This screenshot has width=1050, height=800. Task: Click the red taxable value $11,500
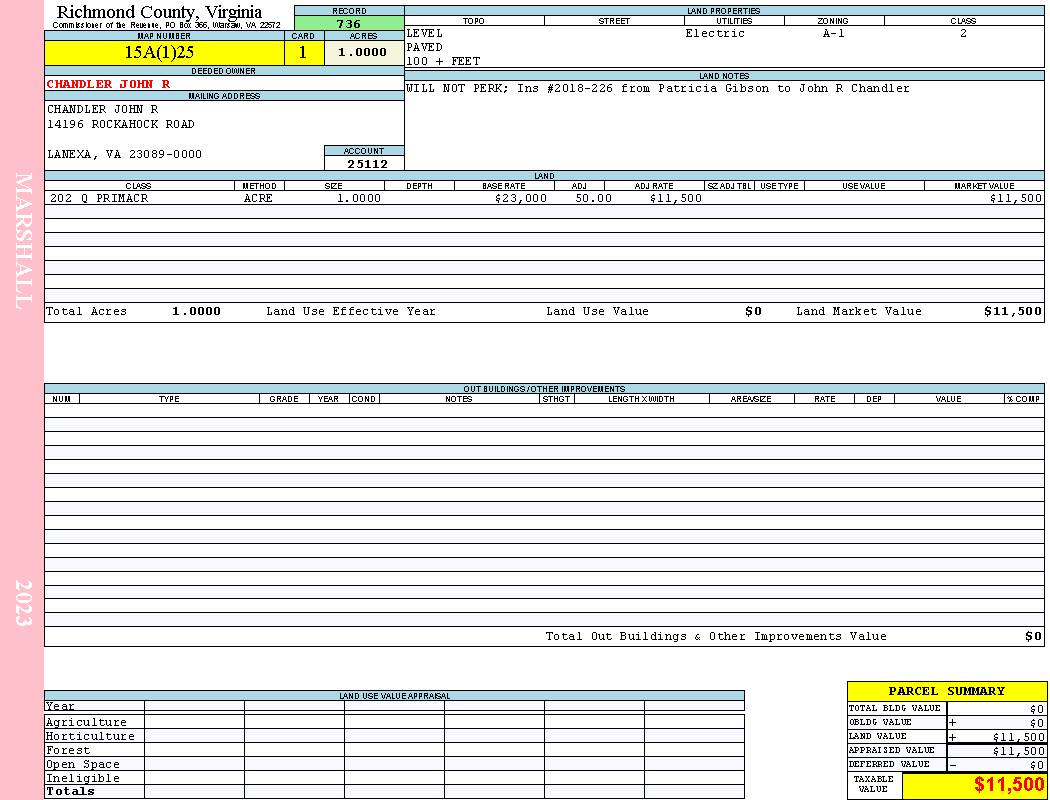(x=1008, y=784)
